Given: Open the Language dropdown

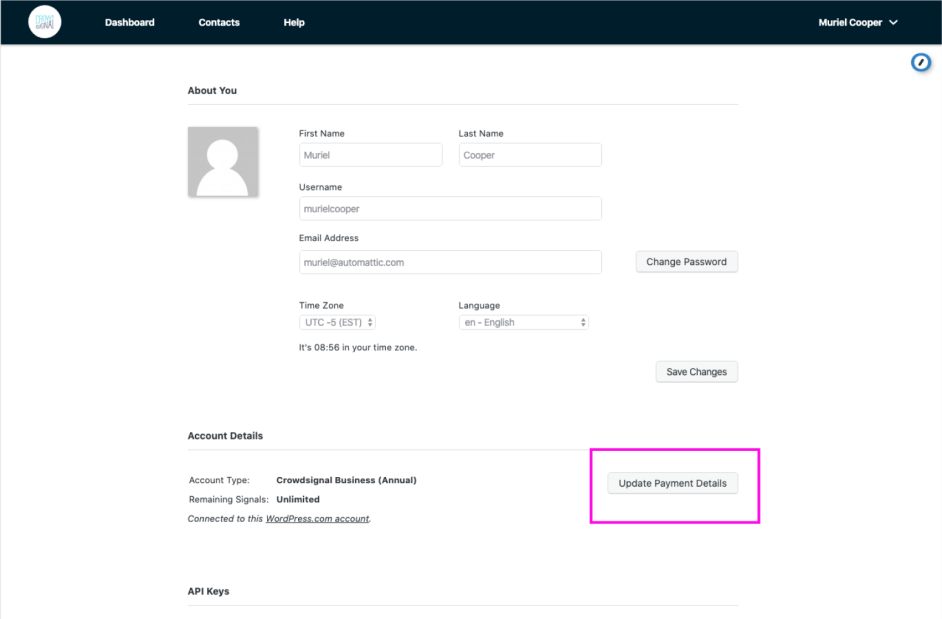Looking at the screenshot, I should coord(523,322).
